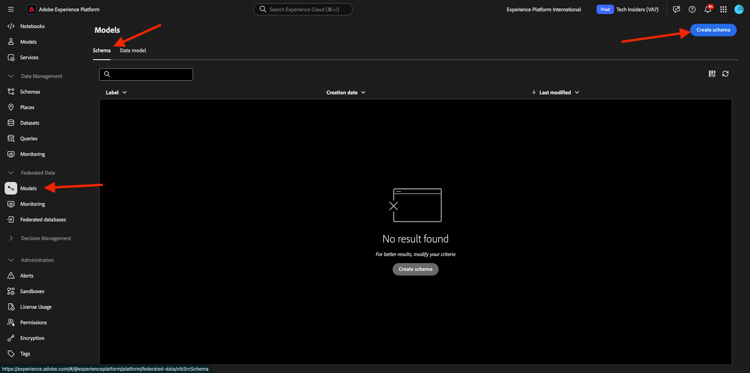Open the app switcher grid icon
This screenshot has height=373, width=750.
pyautogui.click(x=723, y=10)
